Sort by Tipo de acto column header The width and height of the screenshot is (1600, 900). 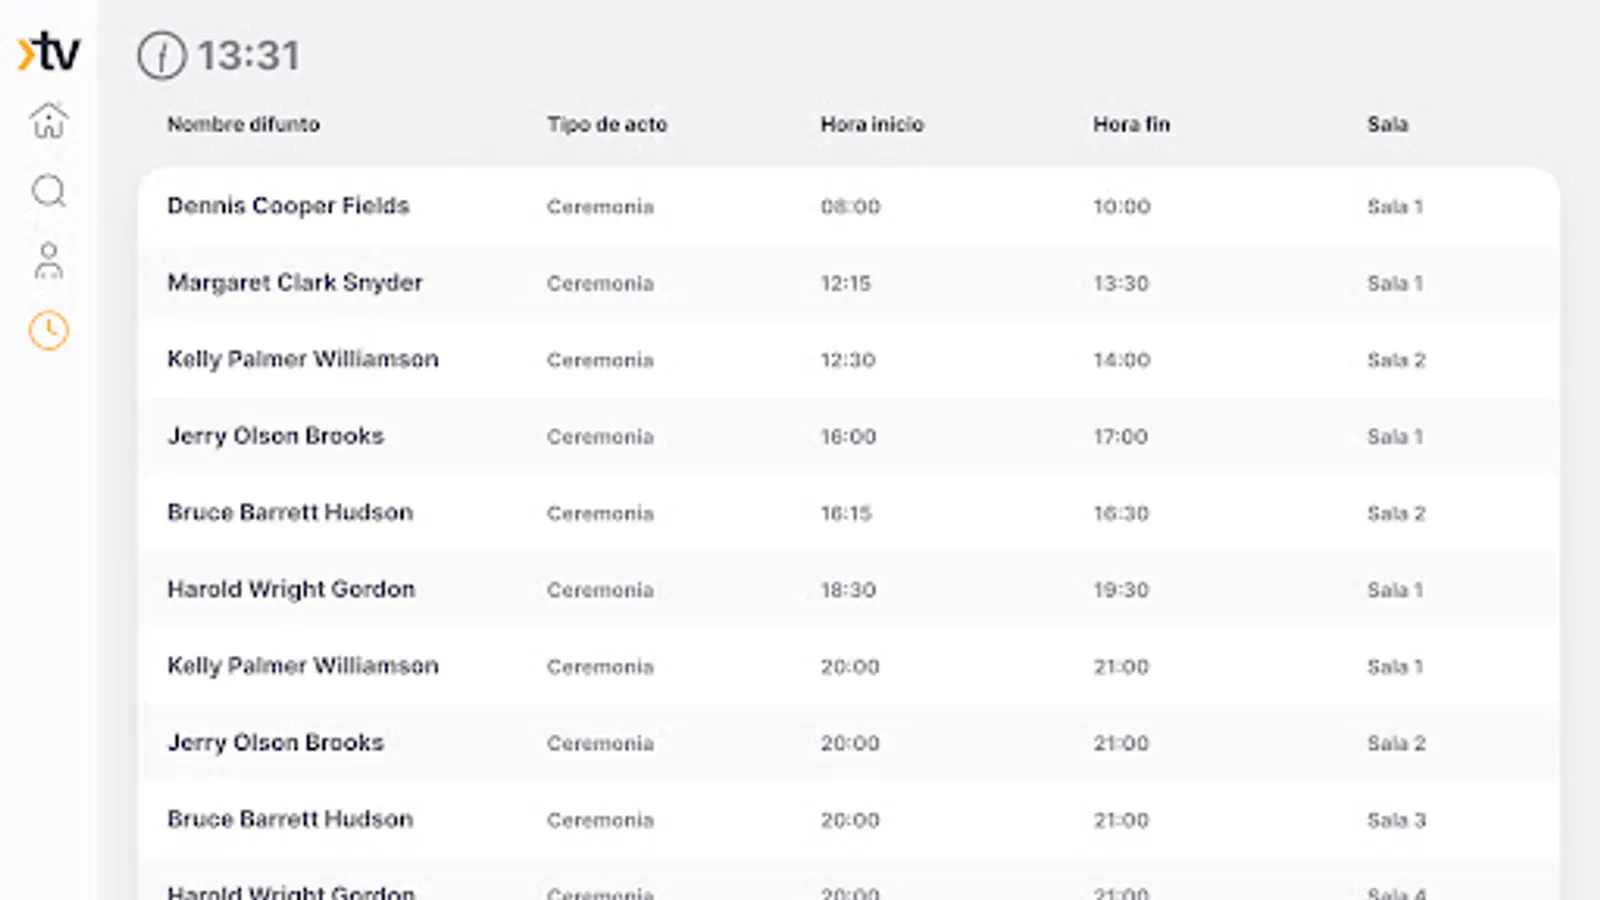(606, 125)
